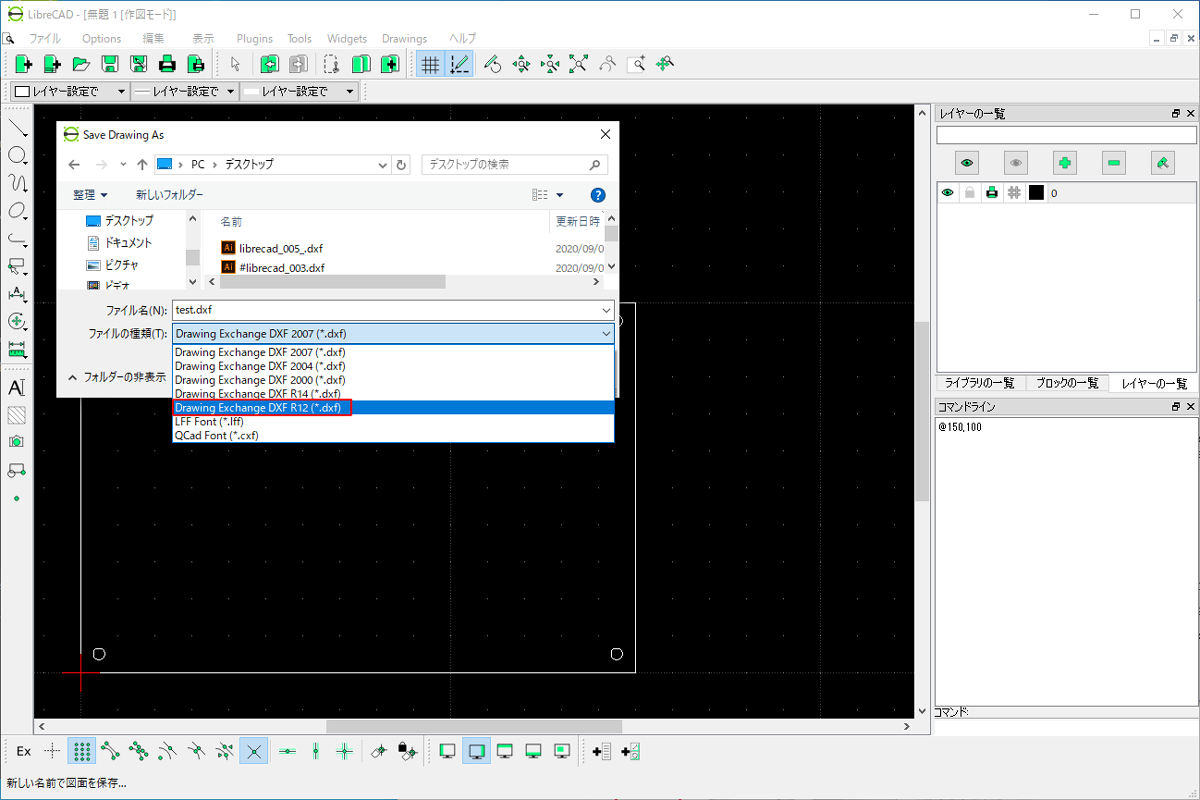
Task: Select the Line tool in left toolbar
Action: pyautogui.click(x=17, y=128)
